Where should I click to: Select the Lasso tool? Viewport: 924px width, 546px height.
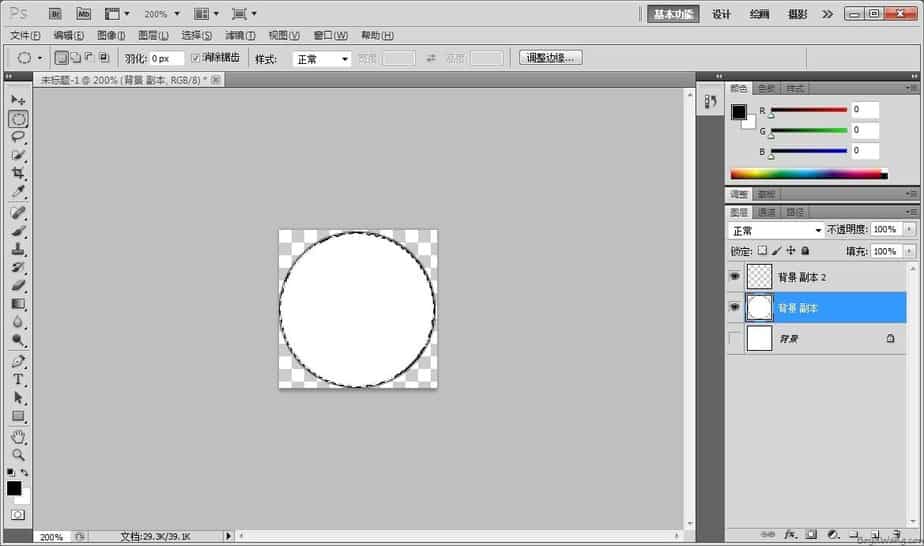coord(18,136)
